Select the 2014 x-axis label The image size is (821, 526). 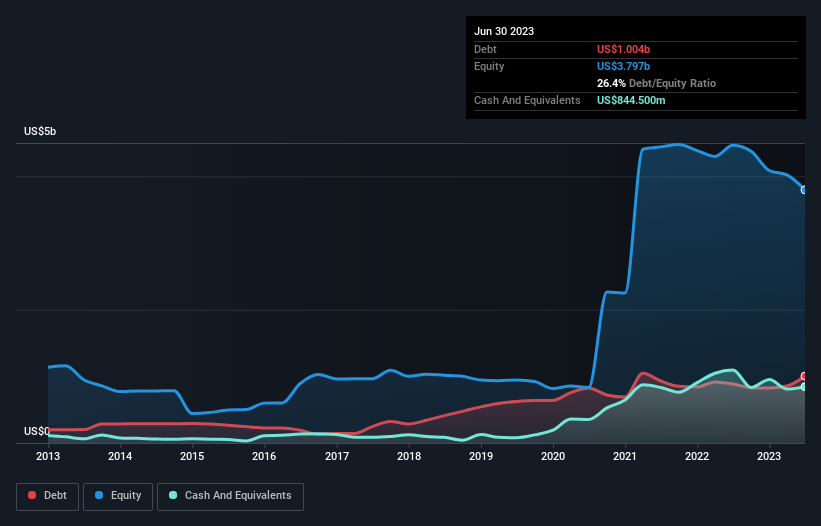click(120, 456)
